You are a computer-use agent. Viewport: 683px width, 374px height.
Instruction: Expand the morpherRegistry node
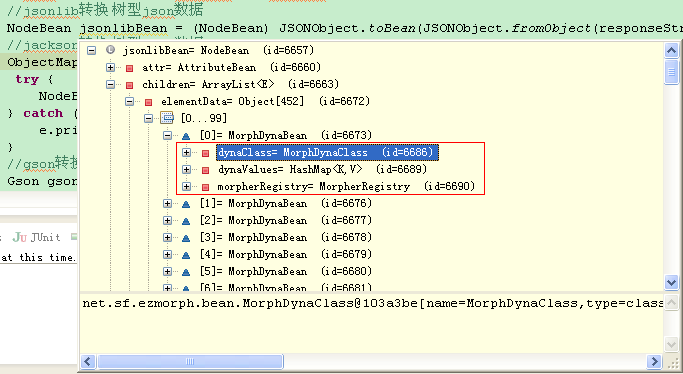(x=186, y=186)
